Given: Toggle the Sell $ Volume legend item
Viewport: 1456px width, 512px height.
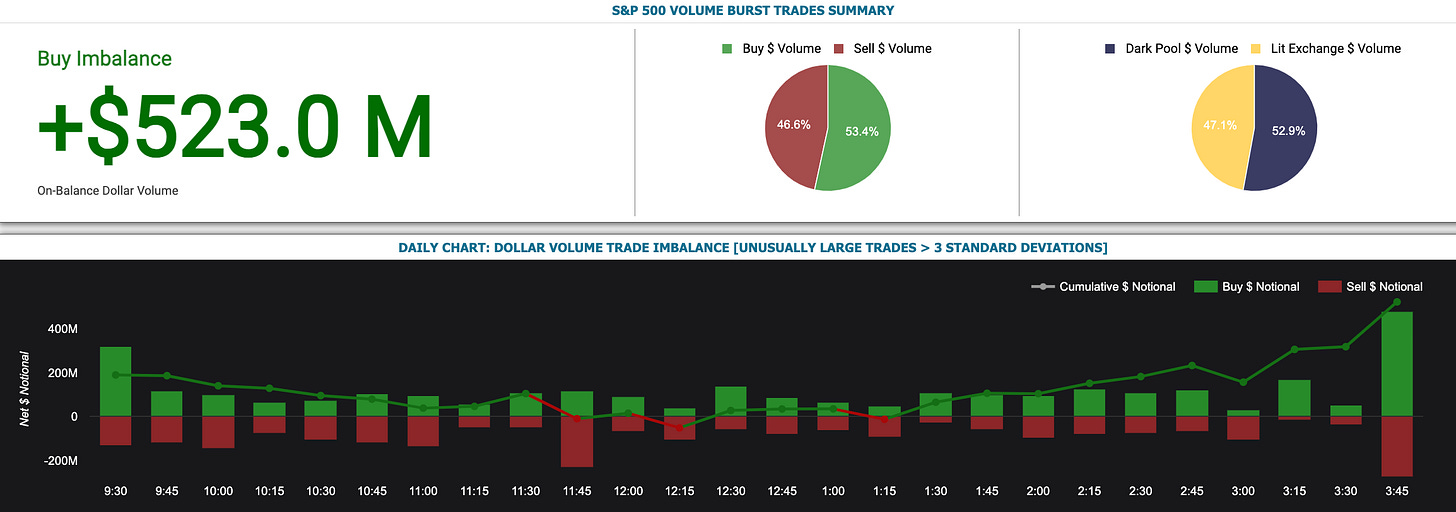Looking at the screenshot, I should tap(884, 48).
